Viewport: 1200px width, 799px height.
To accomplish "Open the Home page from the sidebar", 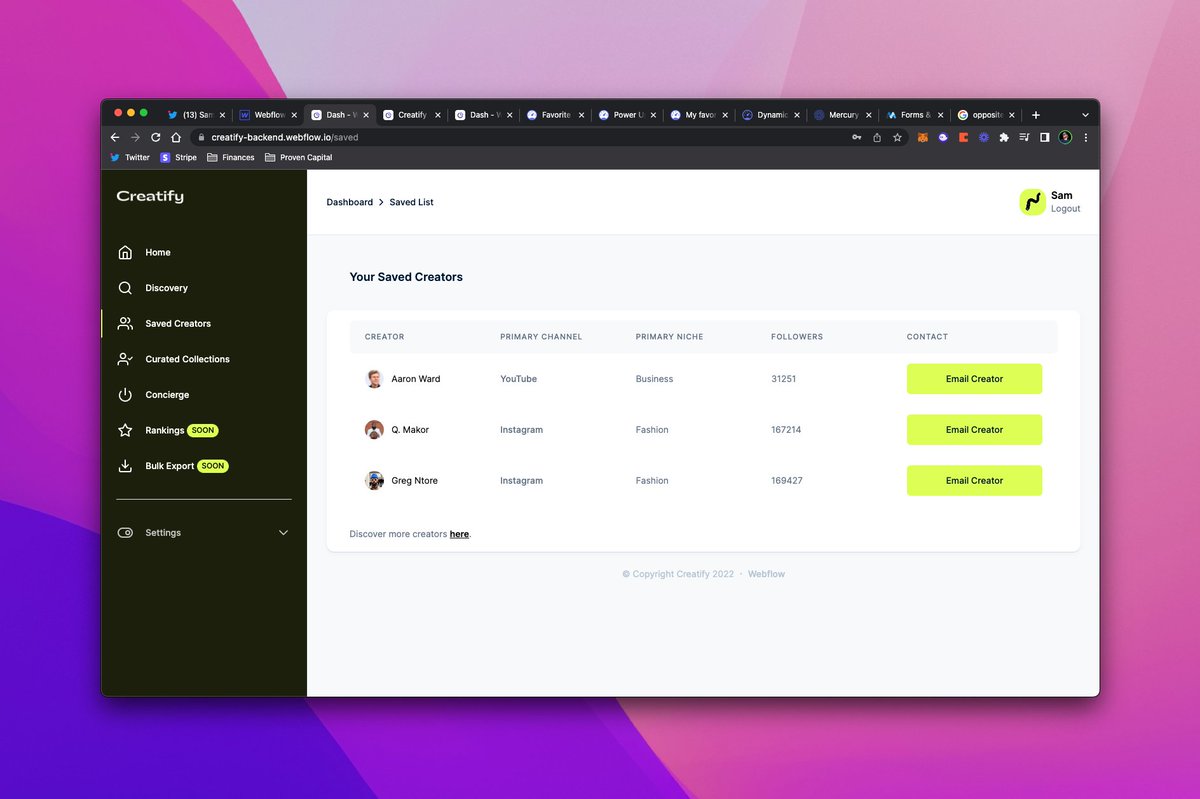I will tap(157, 252).
